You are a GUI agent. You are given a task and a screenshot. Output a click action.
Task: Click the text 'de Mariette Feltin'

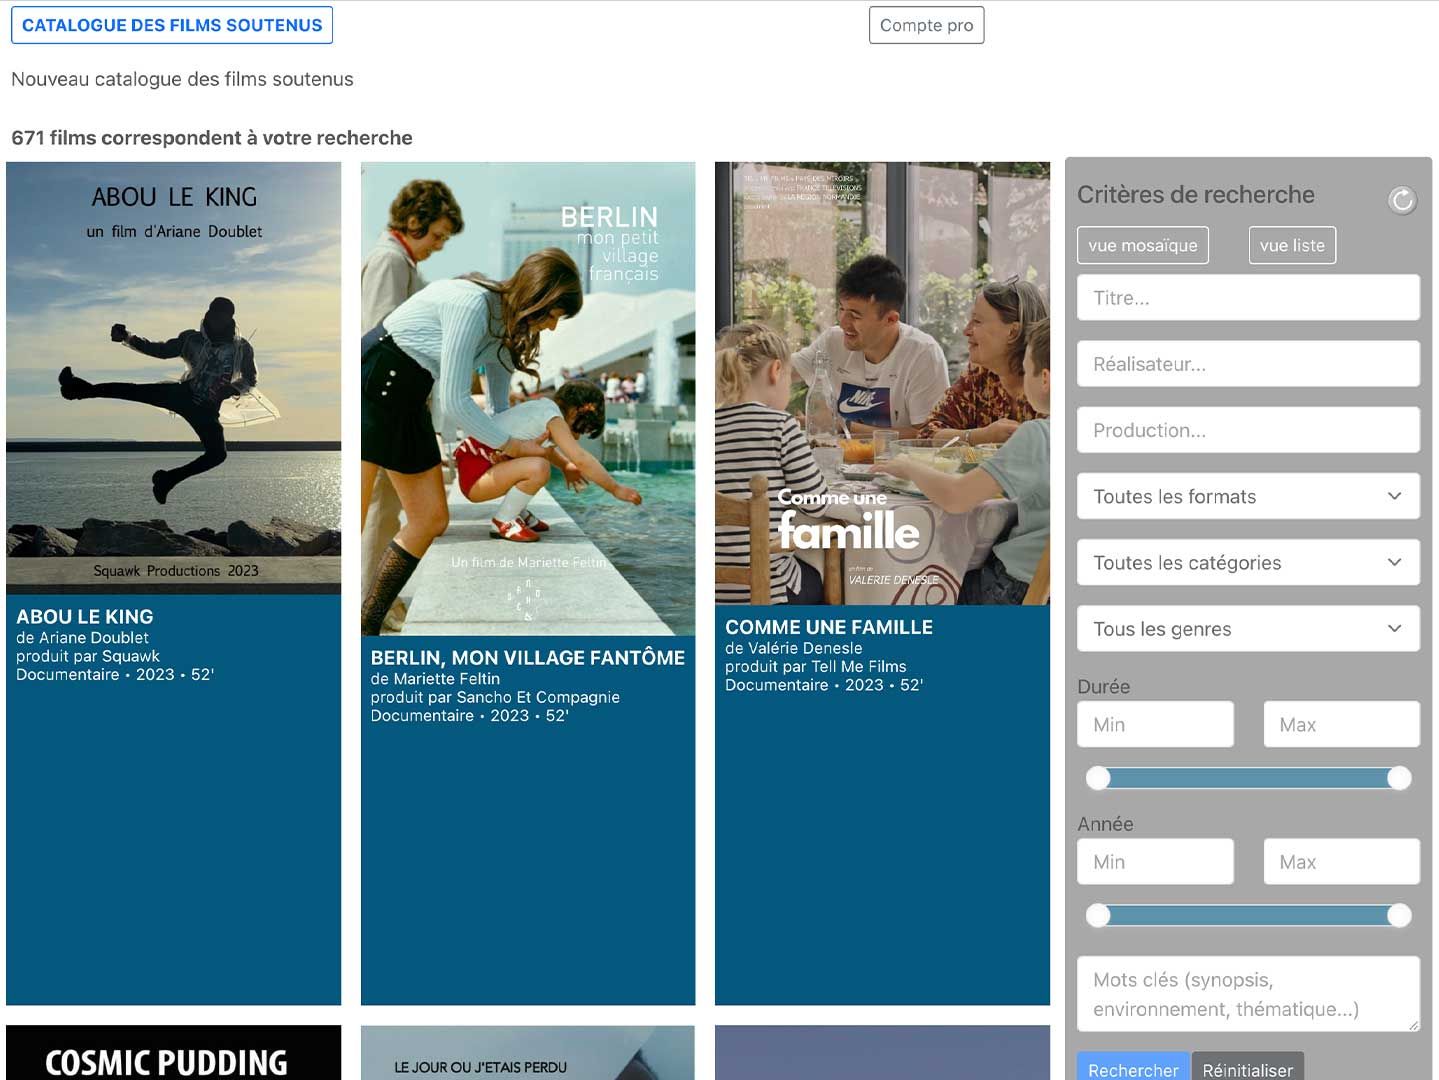click(435, 679)
